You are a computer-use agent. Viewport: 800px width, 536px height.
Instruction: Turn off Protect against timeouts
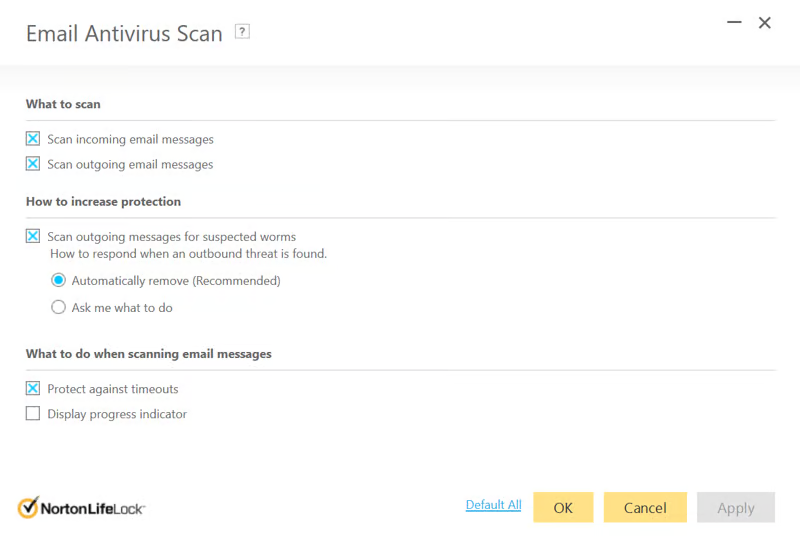pos(33,389)
